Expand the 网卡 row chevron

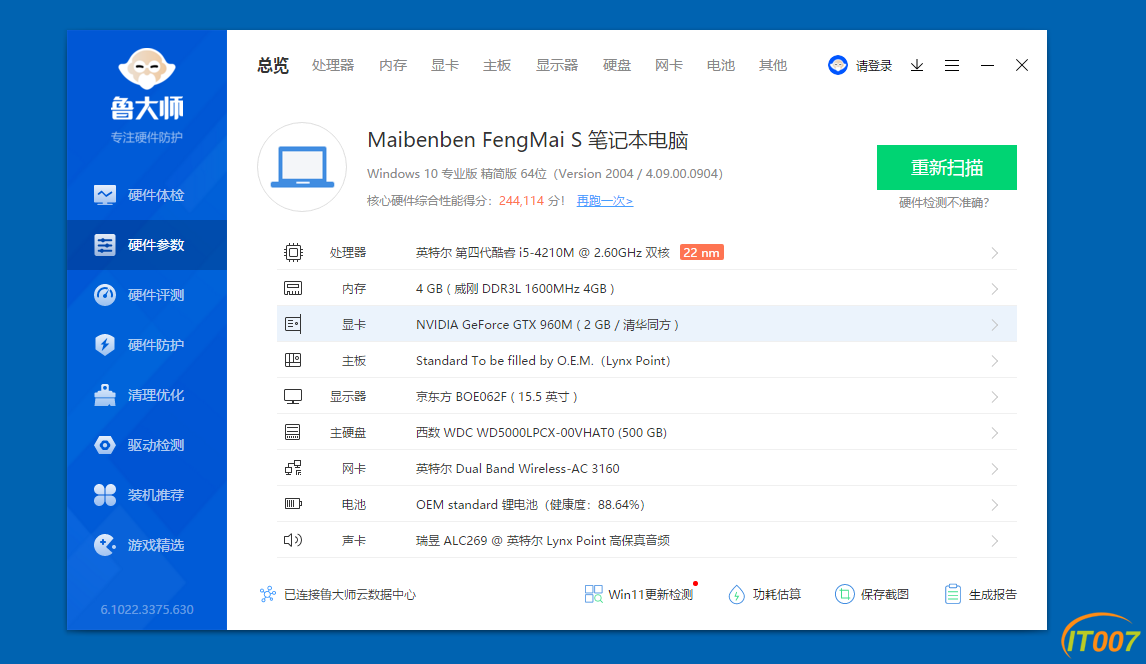pos(995,468)
